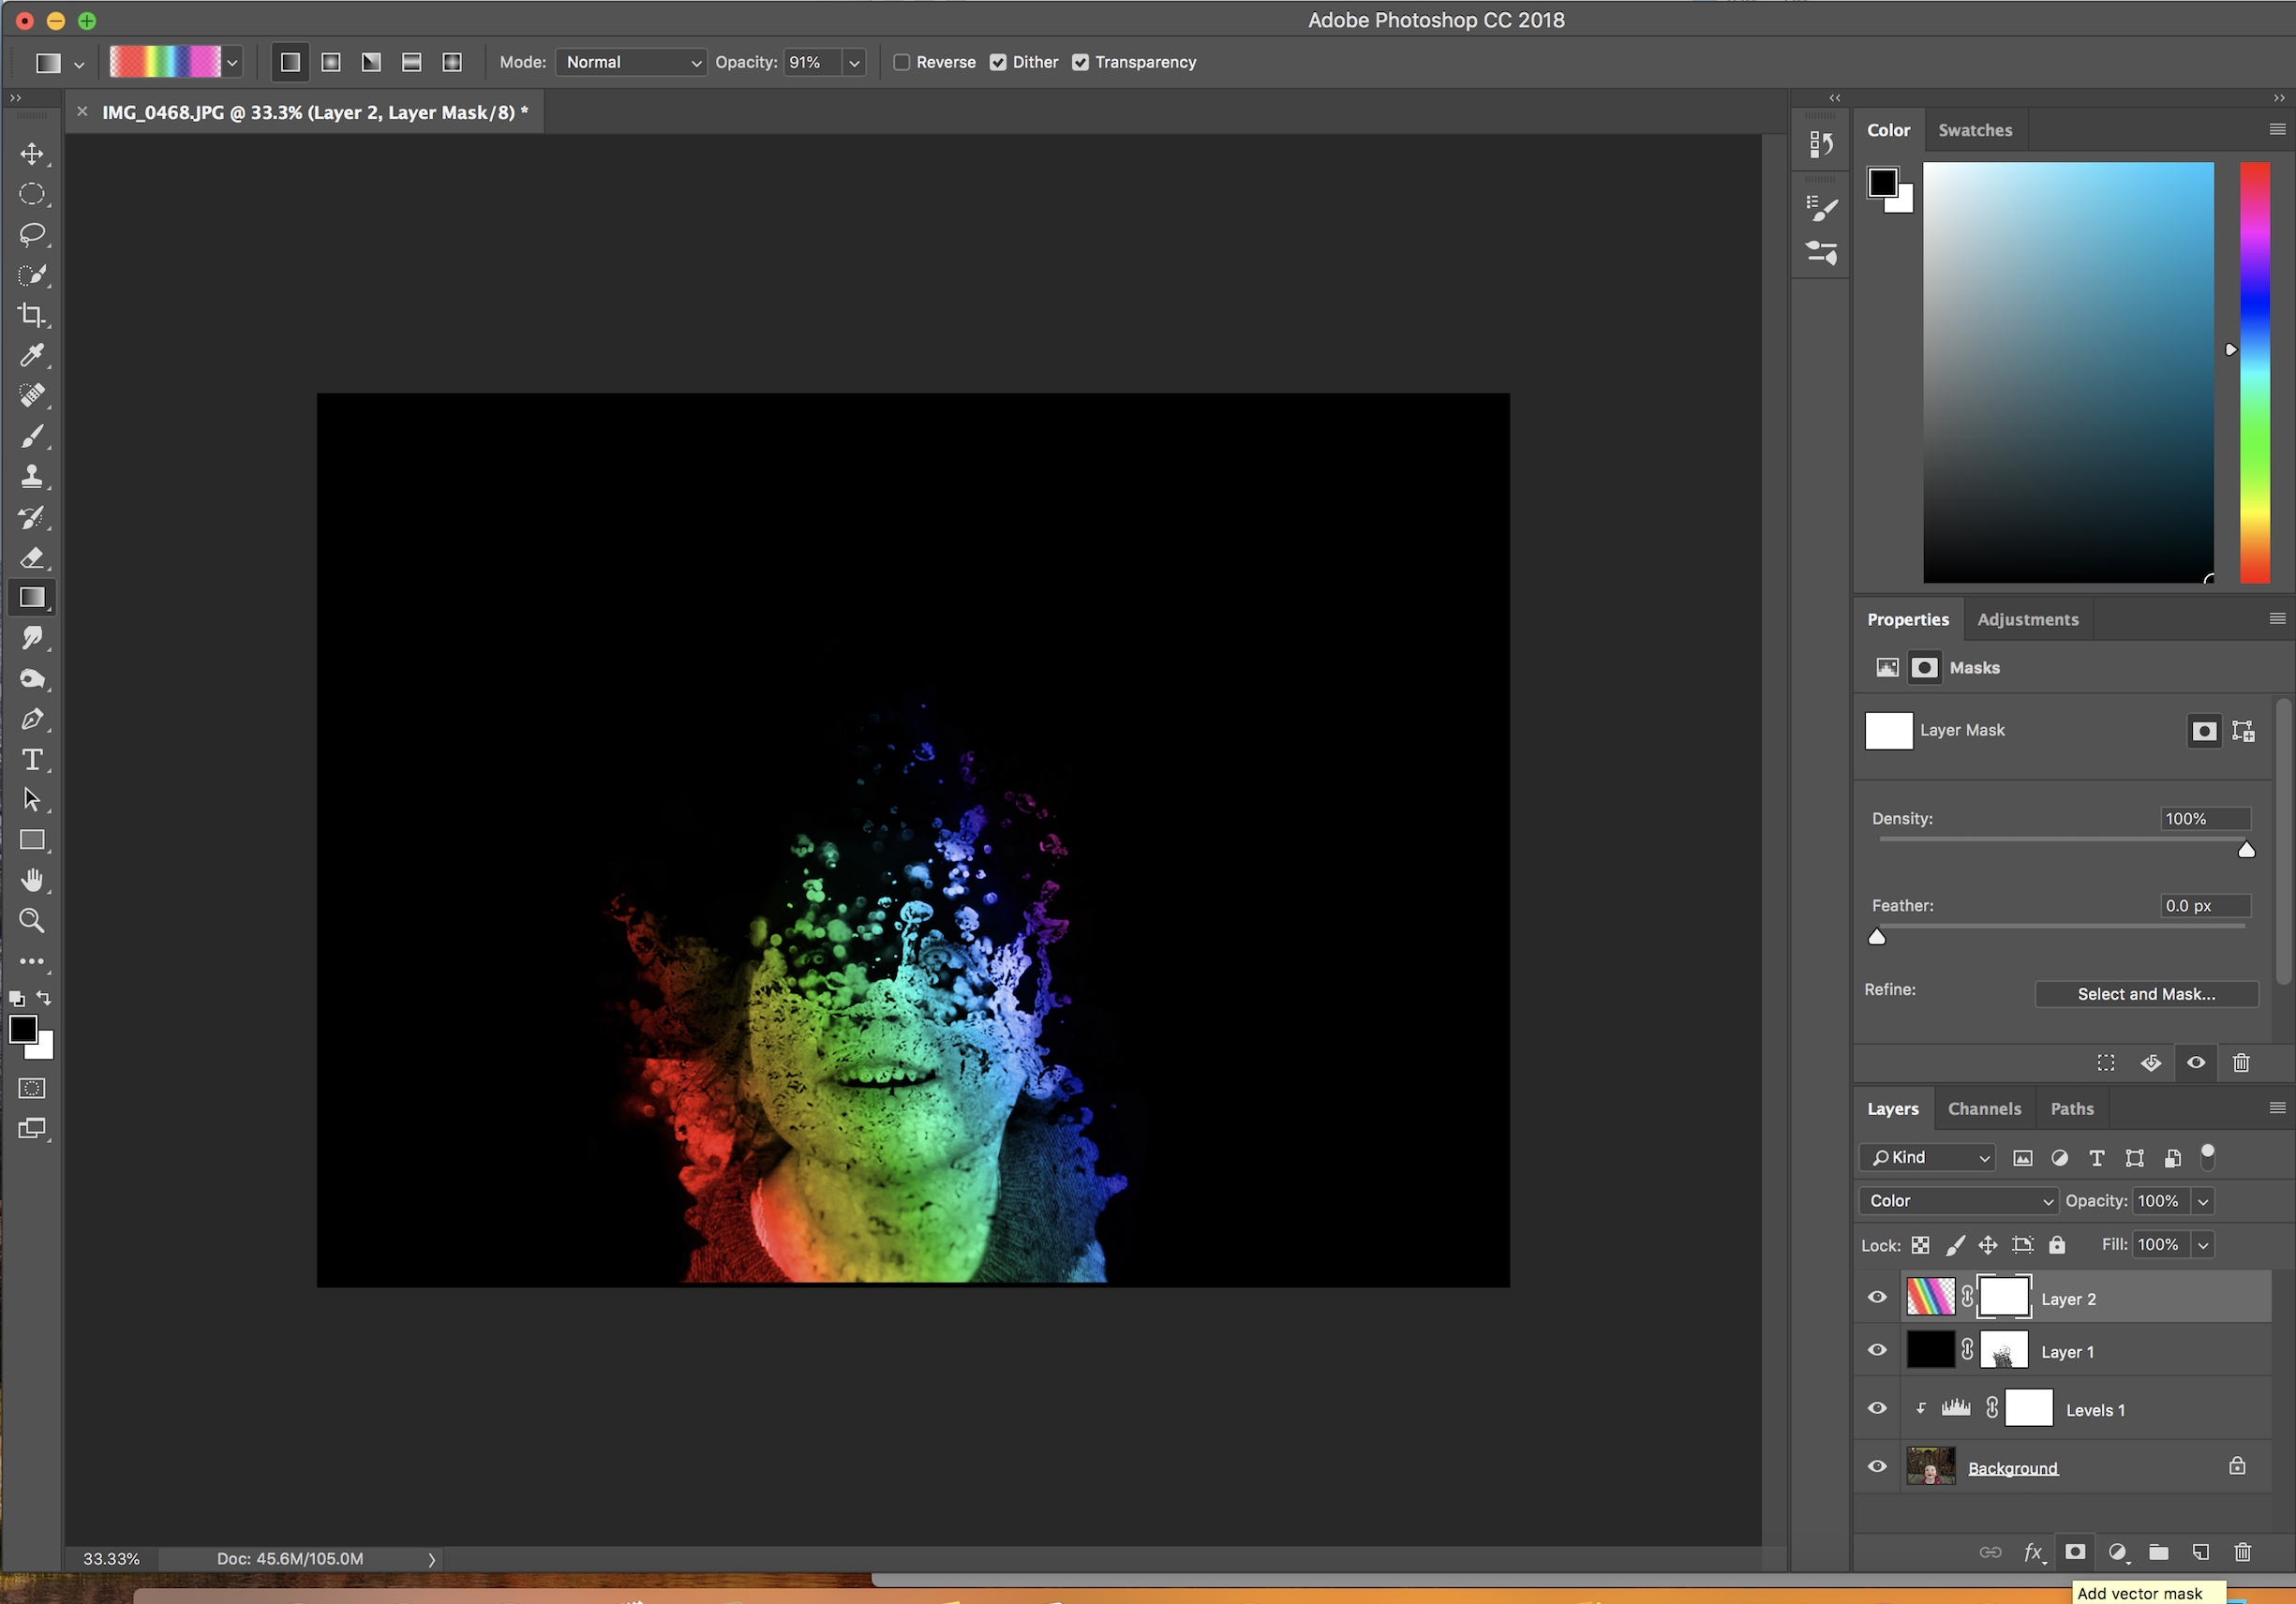Select the Clone Stamp tool
Image resolution: width=2296 pixels, height=1604 pixels.
coord(32,476)
